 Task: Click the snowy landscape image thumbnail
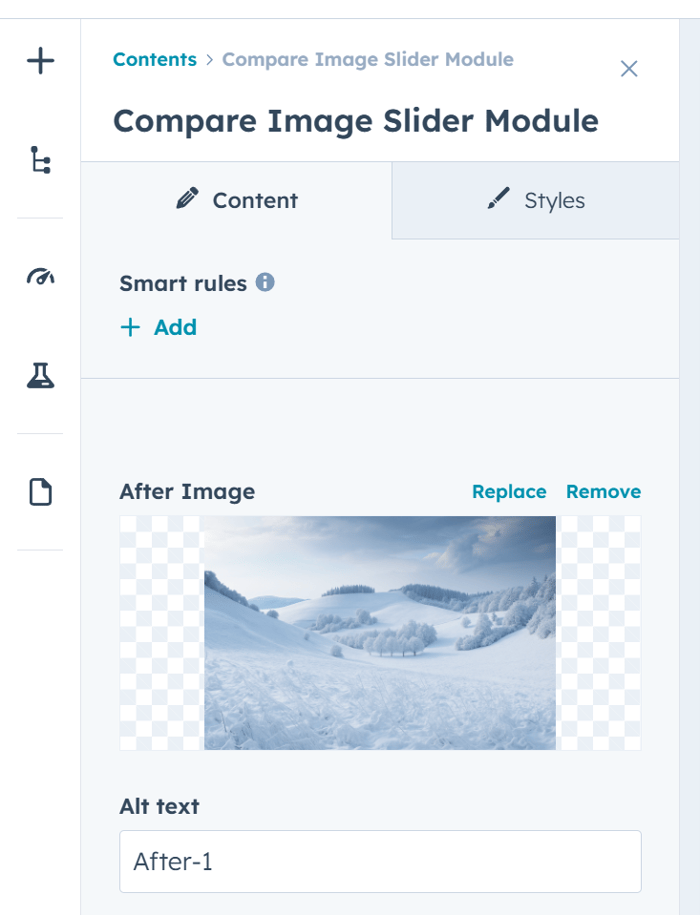pos(380,633)
